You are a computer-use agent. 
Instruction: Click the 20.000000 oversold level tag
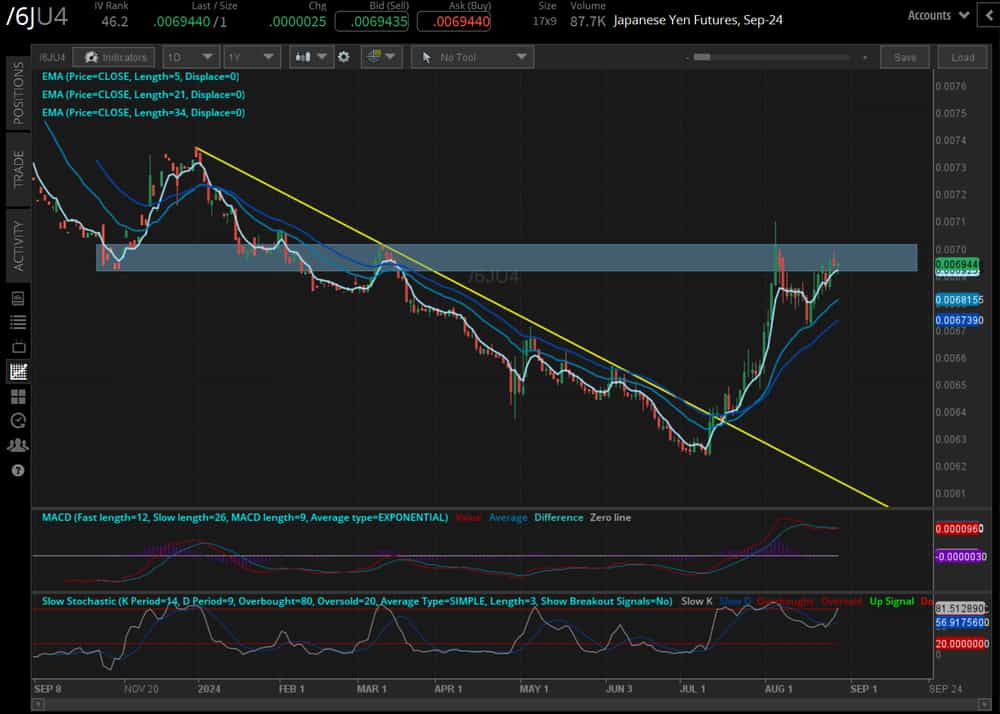pos(962,644)
